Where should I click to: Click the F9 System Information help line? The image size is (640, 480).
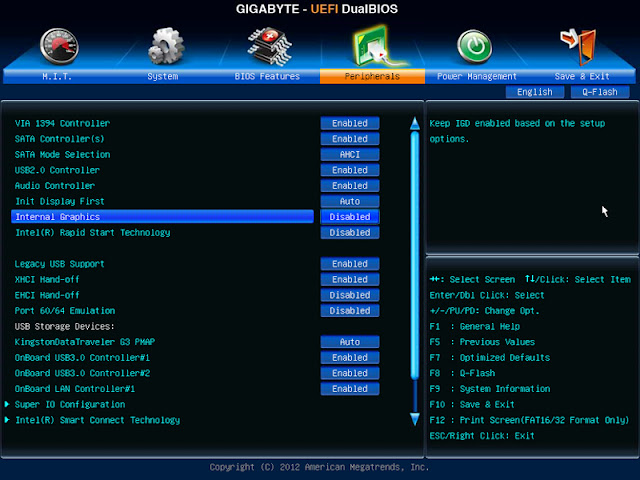point(490,389)
